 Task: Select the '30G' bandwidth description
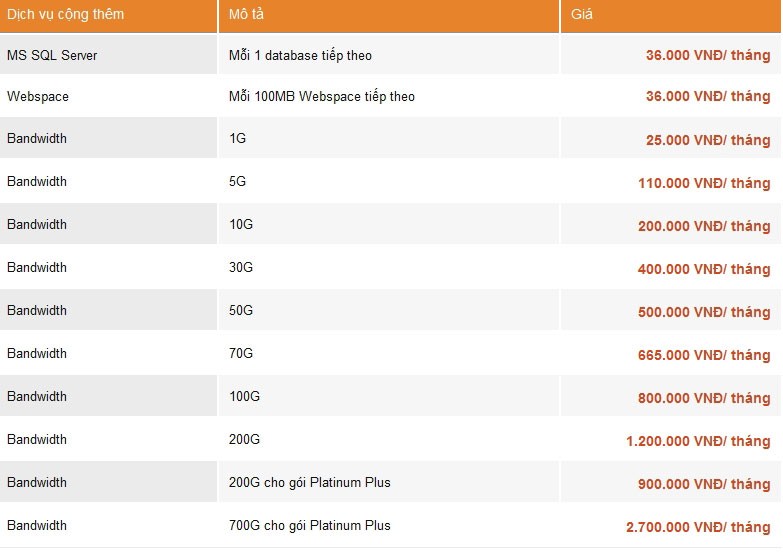[x=241, y=267]
